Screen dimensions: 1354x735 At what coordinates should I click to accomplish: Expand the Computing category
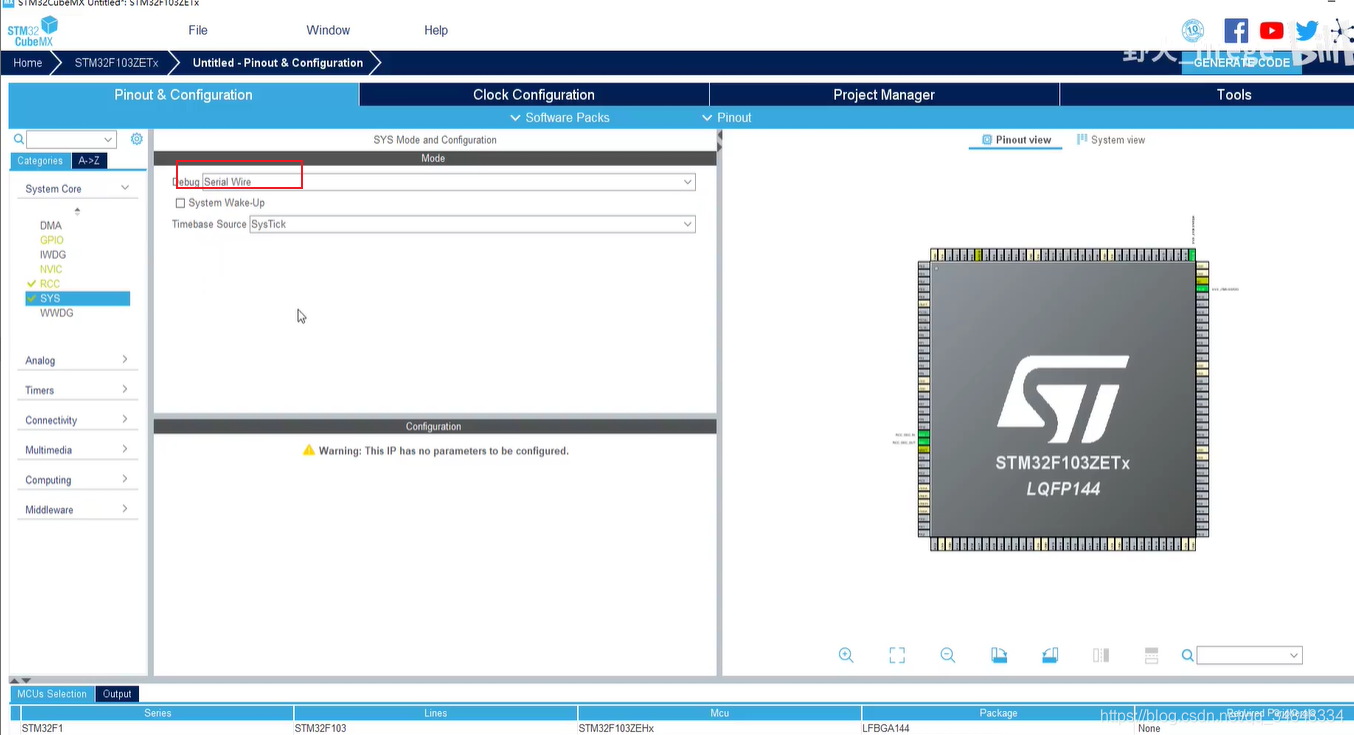point(125,480)
